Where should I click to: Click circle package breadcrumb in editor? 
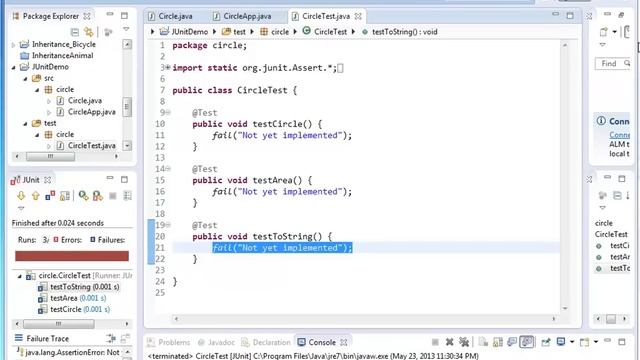(280, 32)
